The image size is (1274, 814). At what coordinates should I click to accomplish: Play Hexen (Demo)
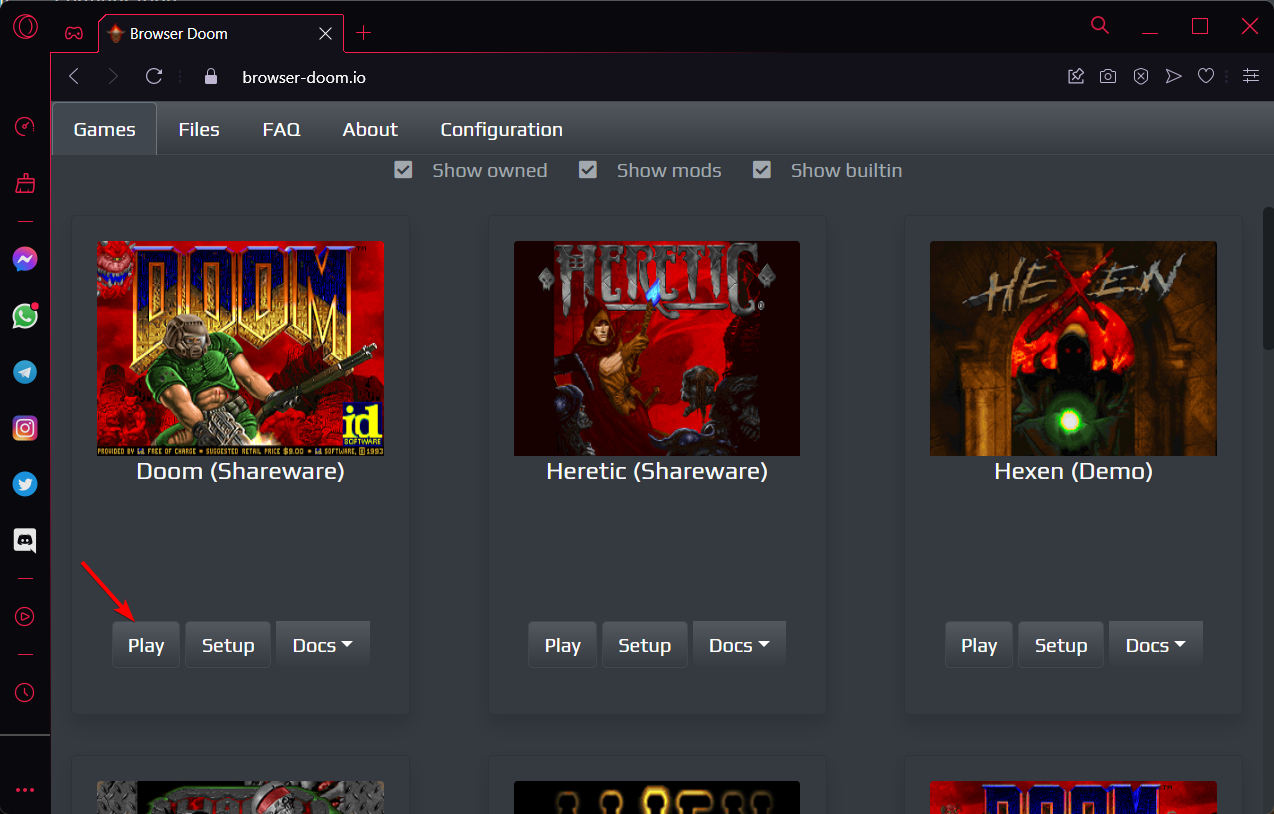(x=979, y=645)
